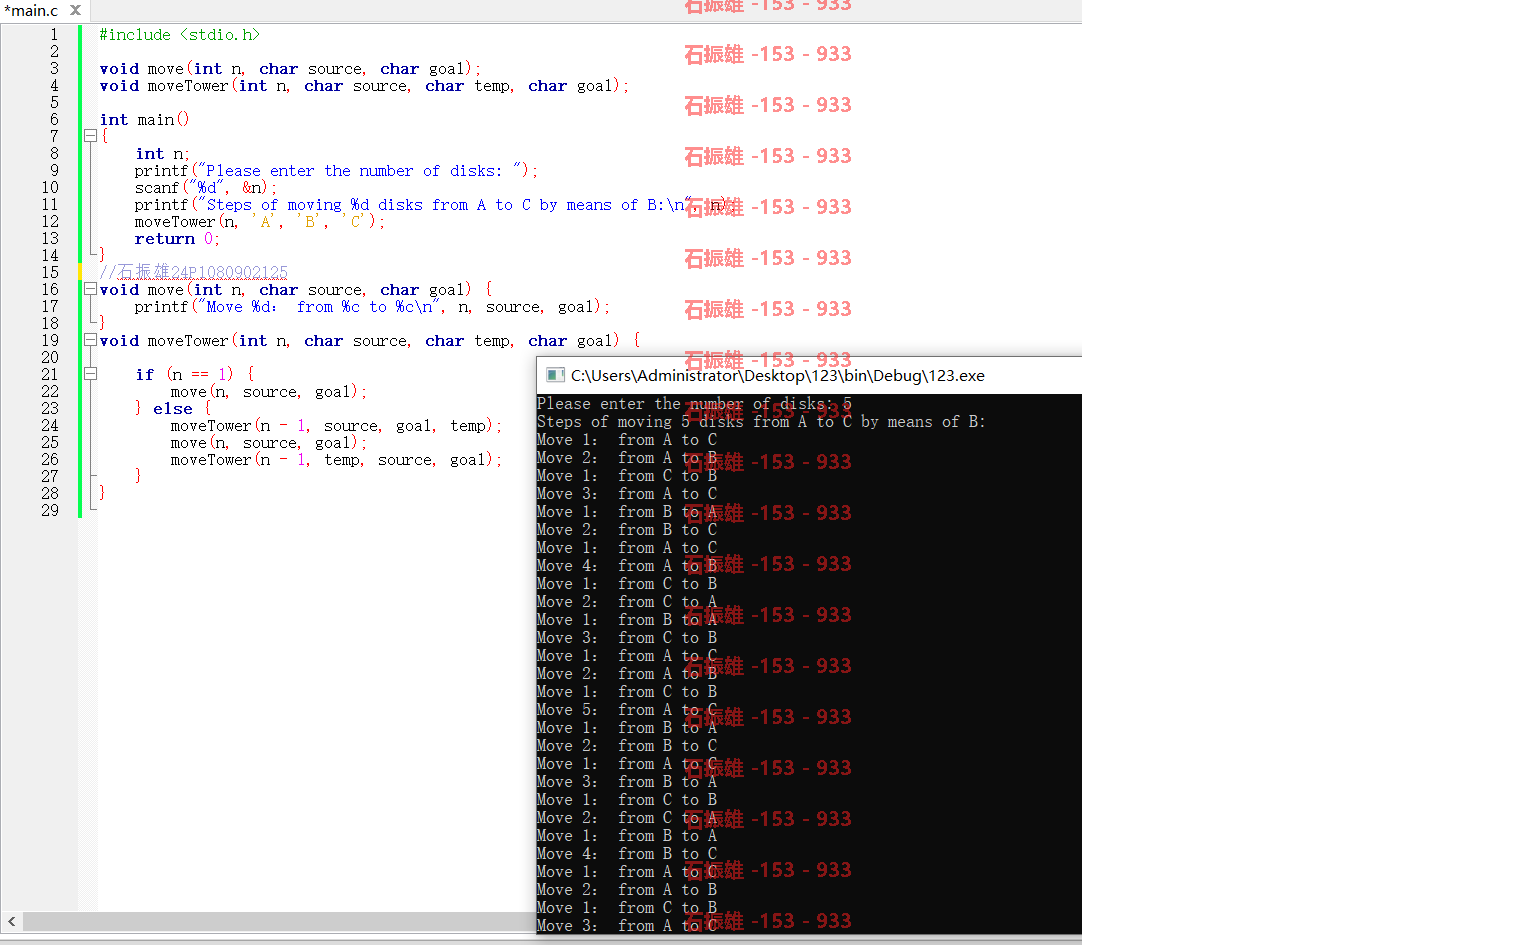Collapse the void moveTower function fold marker

(90, 340)
